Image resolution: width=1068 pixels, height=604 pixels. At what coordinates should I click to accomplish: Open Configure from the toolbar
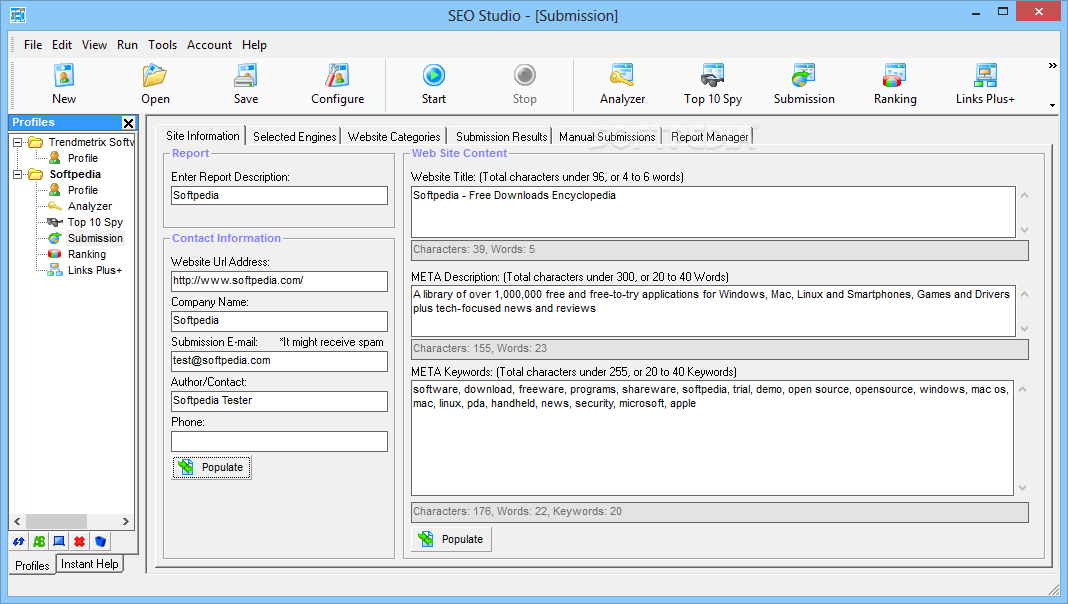(x=337, y=84)
